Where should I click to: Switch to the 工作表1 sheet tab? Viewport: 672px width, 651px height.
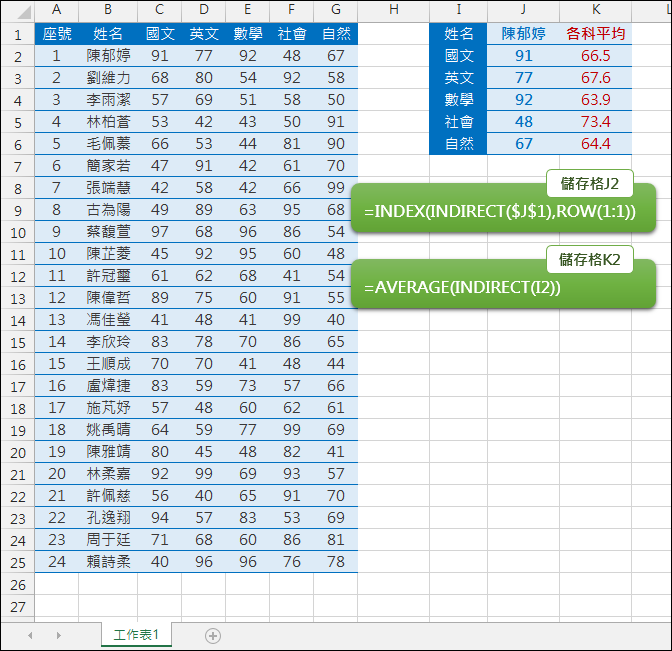pyautogui.click(x=136, y=635)
